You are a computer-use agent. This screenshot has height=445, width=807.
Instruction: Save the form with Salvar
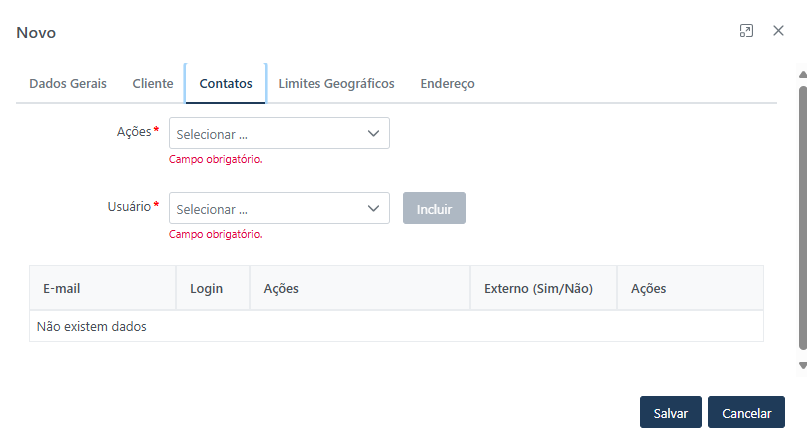click(670, 412)
